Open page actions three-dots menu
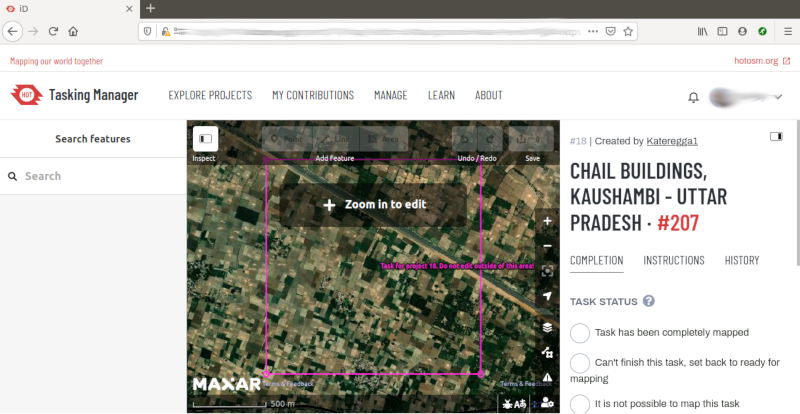Screen dimensions: 800x414 pyautogui.click(x=592, y=31)
